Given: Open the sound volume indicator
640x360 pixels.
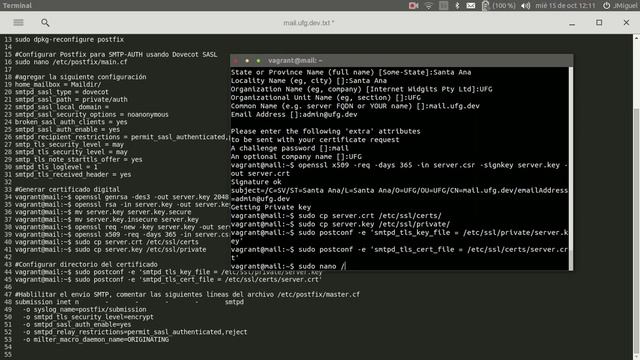Looking at the screenshot, I should click(x=525, y=6).
